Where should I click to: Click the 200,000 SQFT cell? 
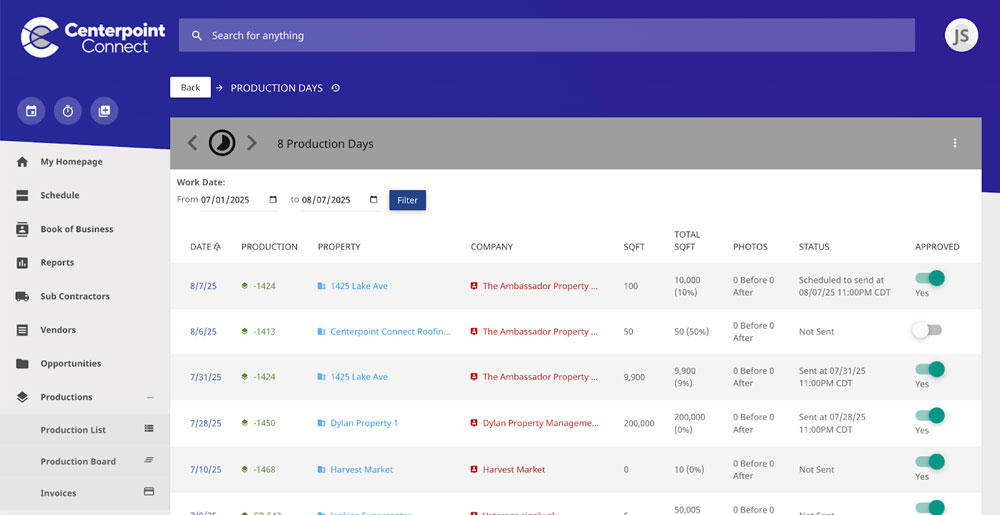point(639,423)
